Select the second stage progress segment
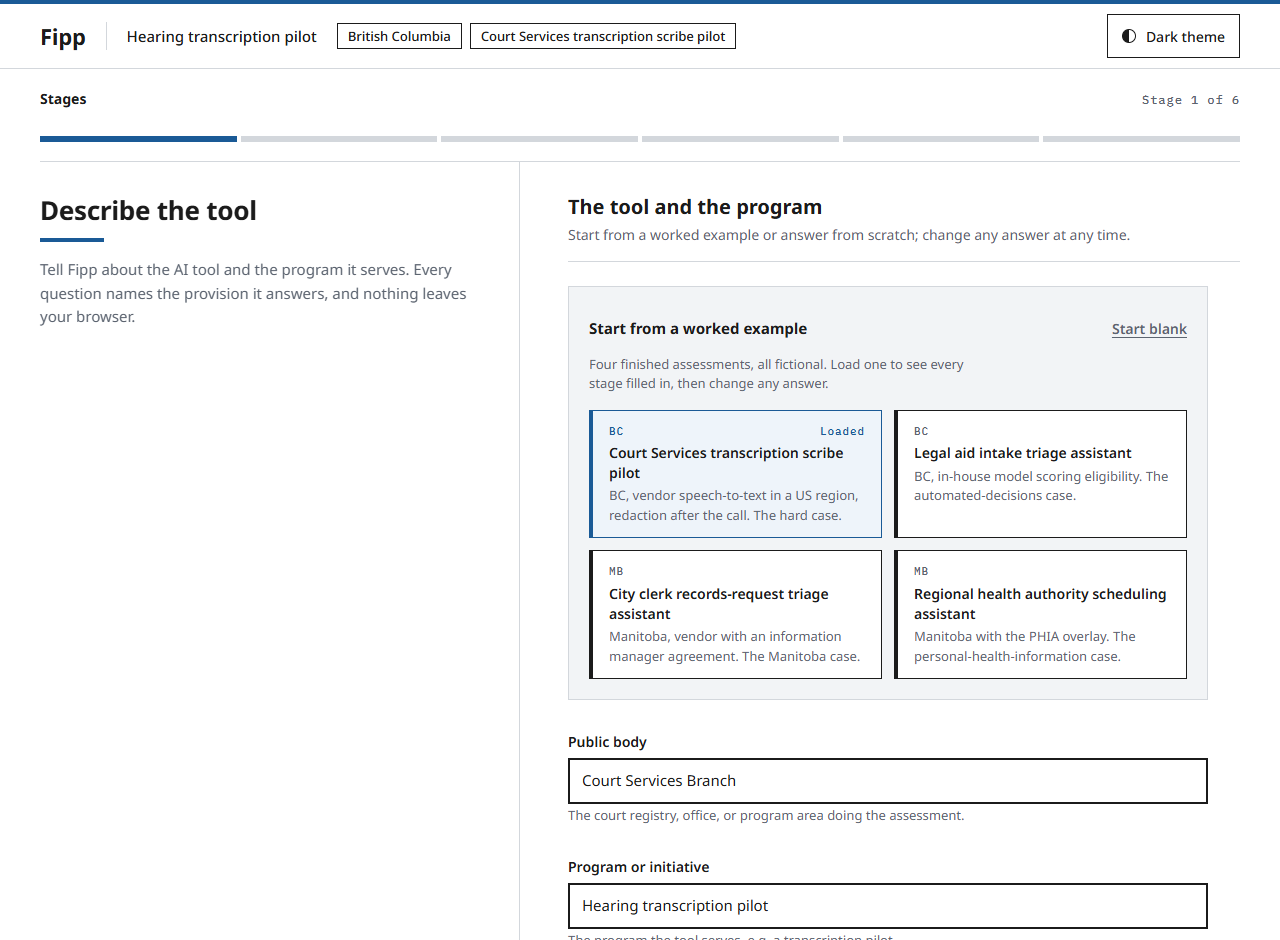The width and height of the screenshot is (1280, 940). [x=339, y=139]
